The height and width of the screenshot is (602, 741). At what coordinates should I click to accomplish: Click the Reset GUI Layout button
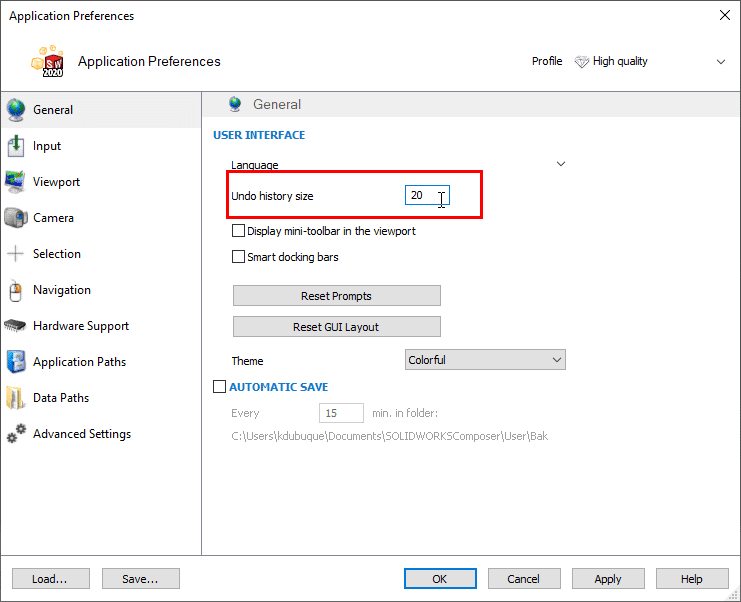coord(336,327)
